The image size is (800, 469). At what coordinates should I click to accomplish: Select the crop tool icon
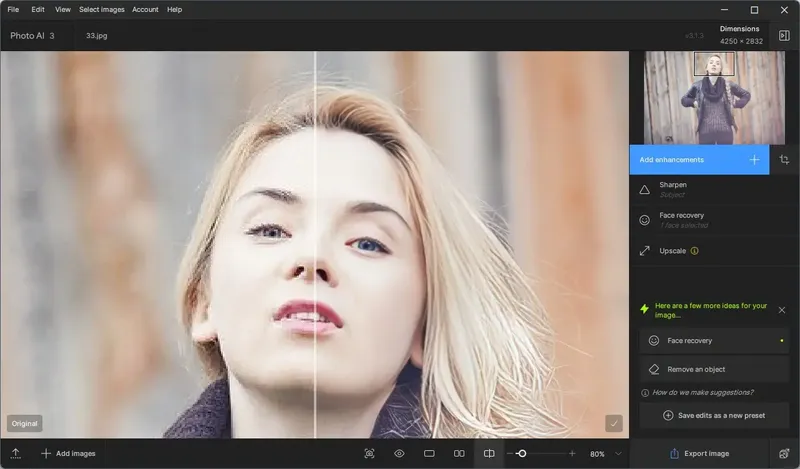pos(784,160)
